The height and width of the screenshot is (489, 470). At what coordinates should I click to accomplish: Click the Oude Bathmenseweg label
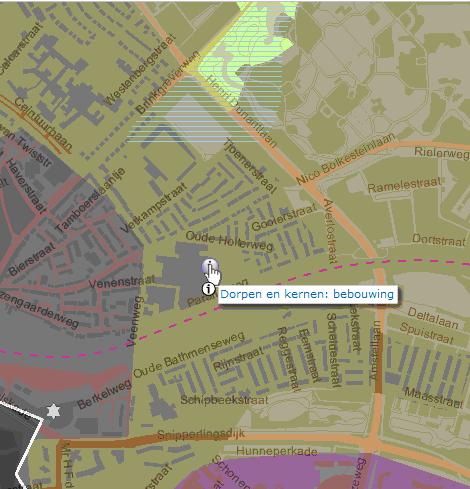click(x=189, y=355)
